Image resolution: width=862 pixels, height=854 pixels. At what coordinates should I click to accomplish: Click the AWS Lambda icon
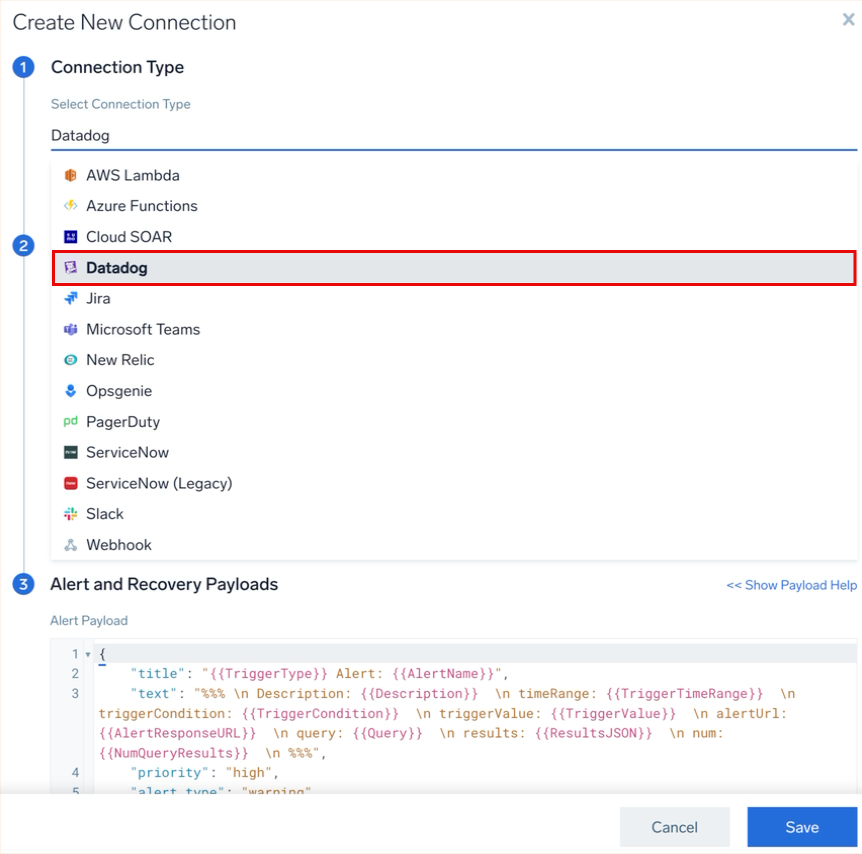70,175
